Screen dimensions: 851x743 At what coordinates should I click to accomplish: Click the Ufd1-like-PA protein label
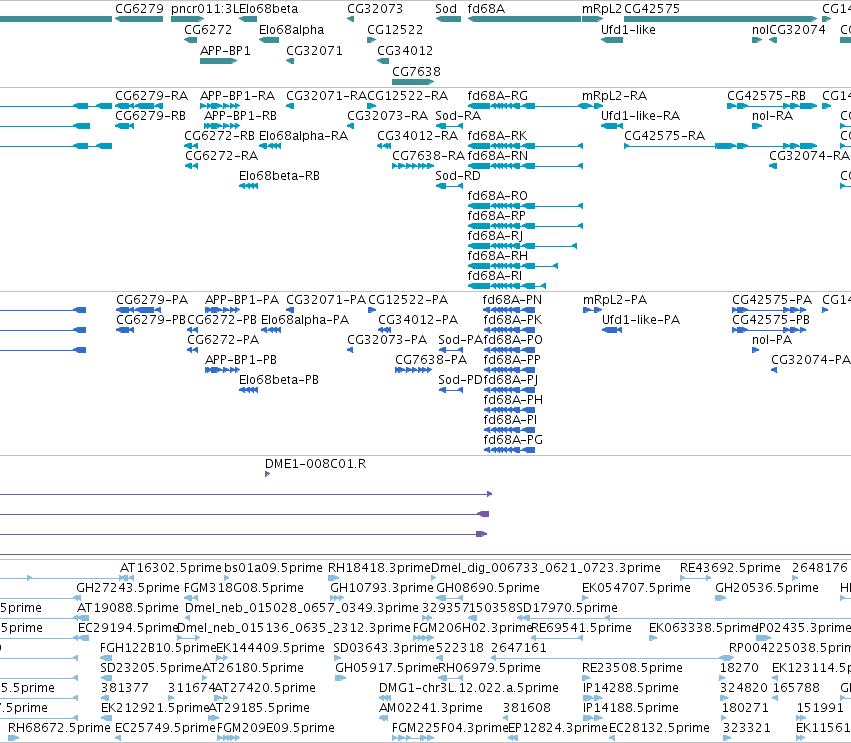point(641,320)
